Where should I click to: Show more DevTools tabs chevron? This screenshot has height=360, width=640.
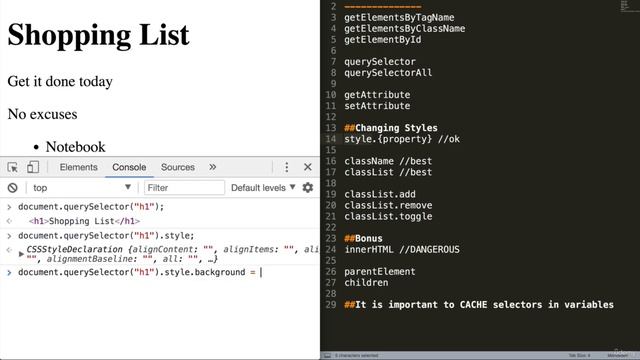tap(212, 167)
